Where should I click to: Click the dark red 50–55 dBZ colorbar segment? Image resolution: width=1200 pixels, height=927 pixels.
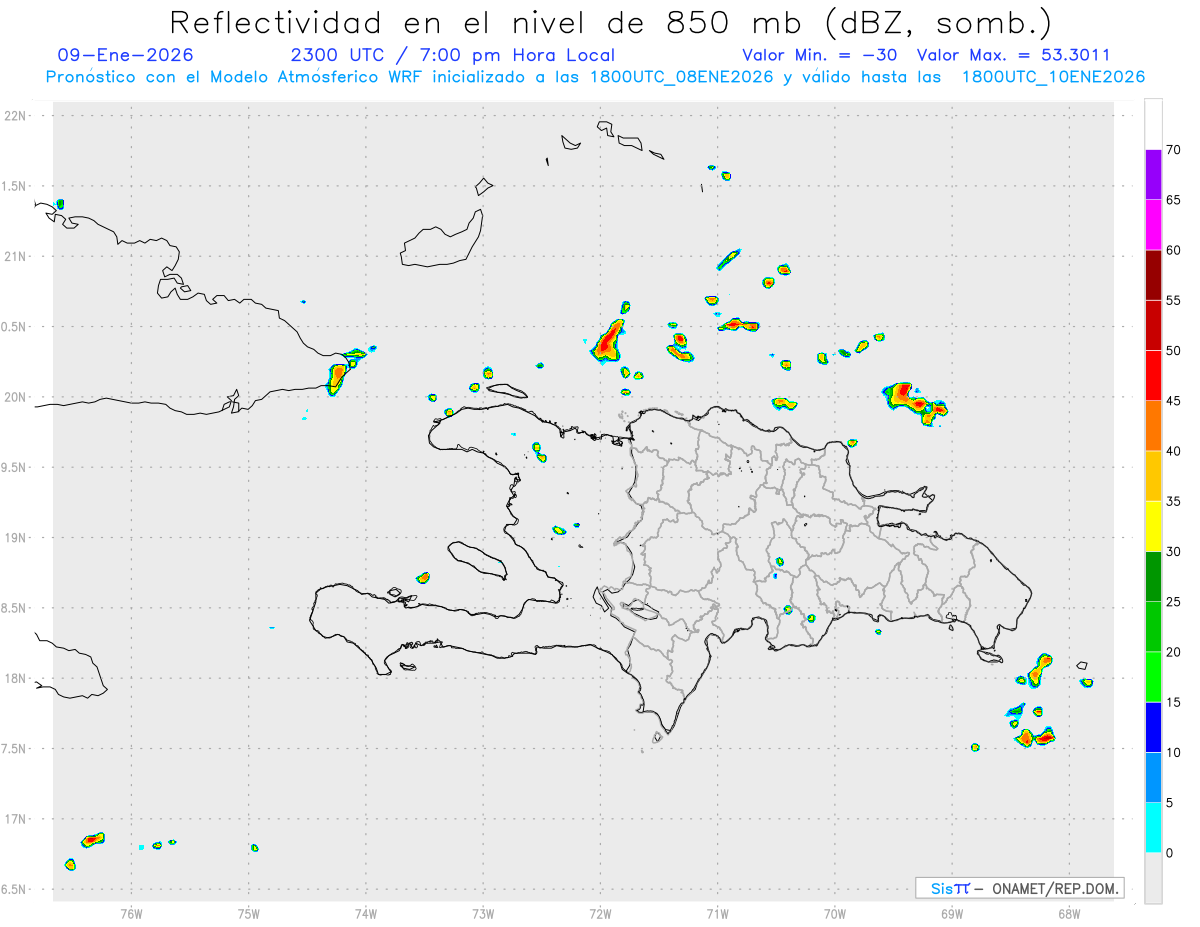tap(1153, 326)
